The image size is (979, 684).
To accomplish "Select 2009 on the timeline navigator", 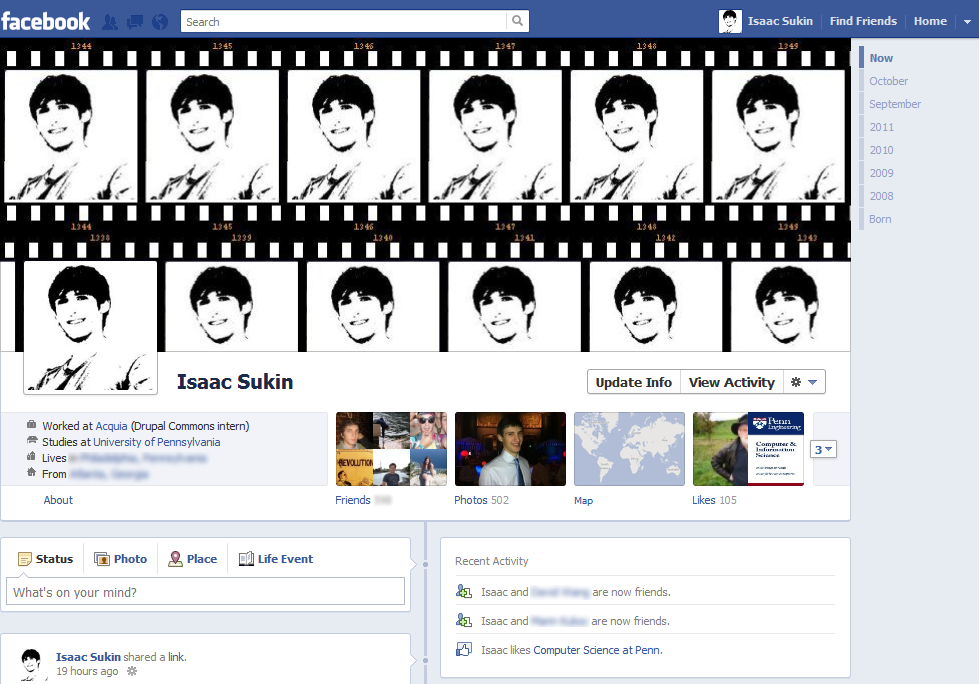I will 882,172.
